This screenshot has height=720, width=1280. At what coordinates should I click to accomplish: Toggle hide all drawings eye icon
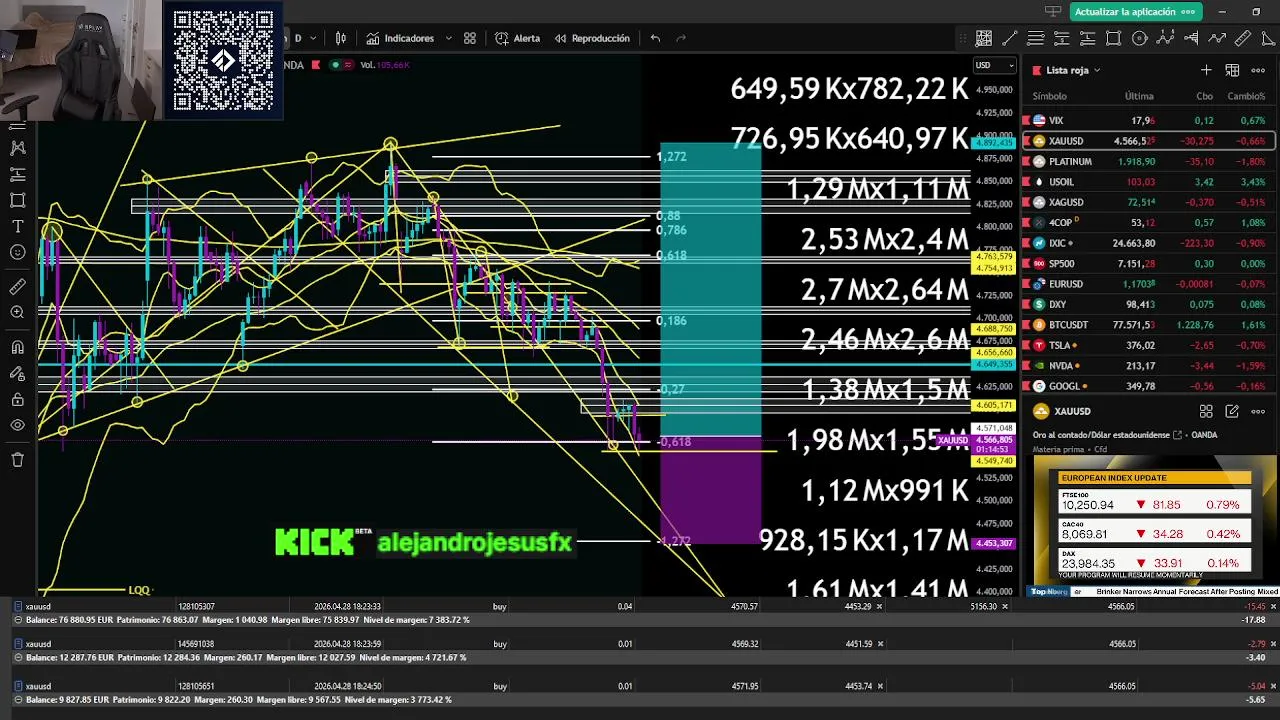pos(17,426)
